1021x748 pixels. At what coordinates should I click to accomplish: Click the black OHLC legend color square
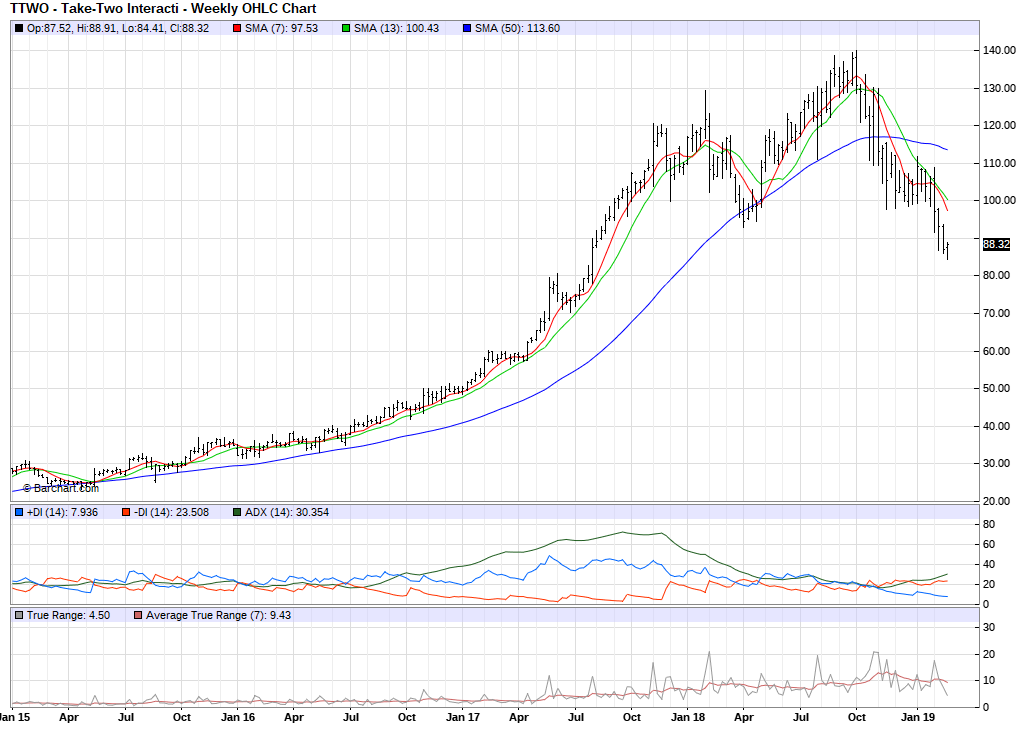(x=19, y=29)
